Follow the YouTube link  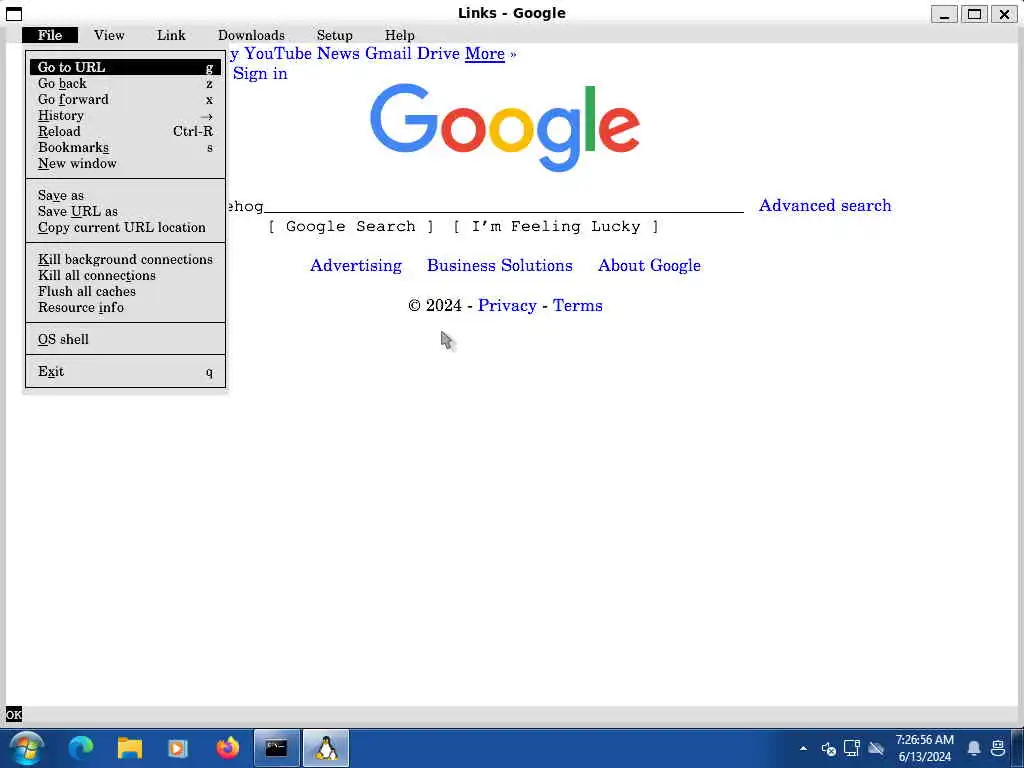(x=278, y=54)
